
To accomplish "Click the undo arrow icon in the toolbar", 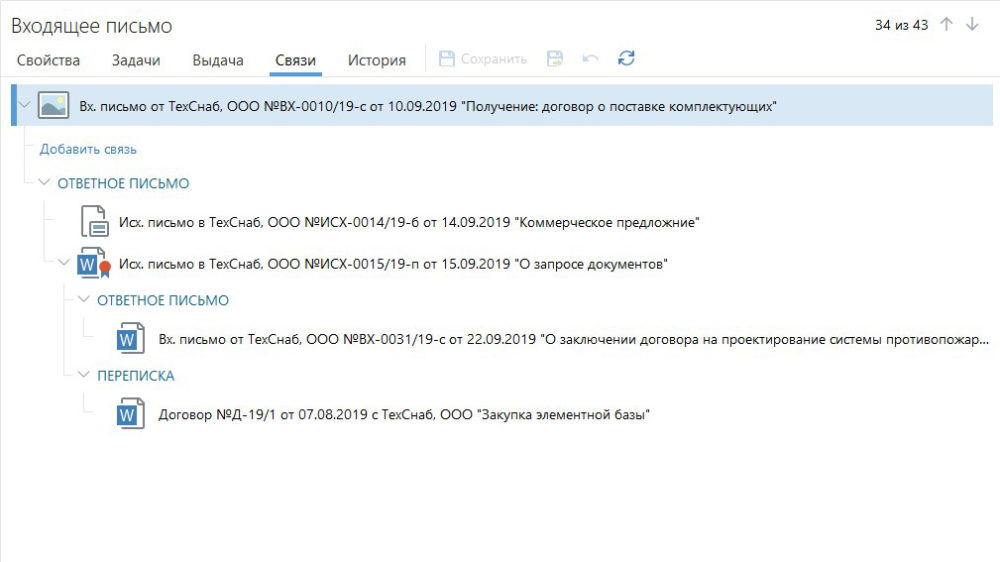I will (x=590, y=59).
